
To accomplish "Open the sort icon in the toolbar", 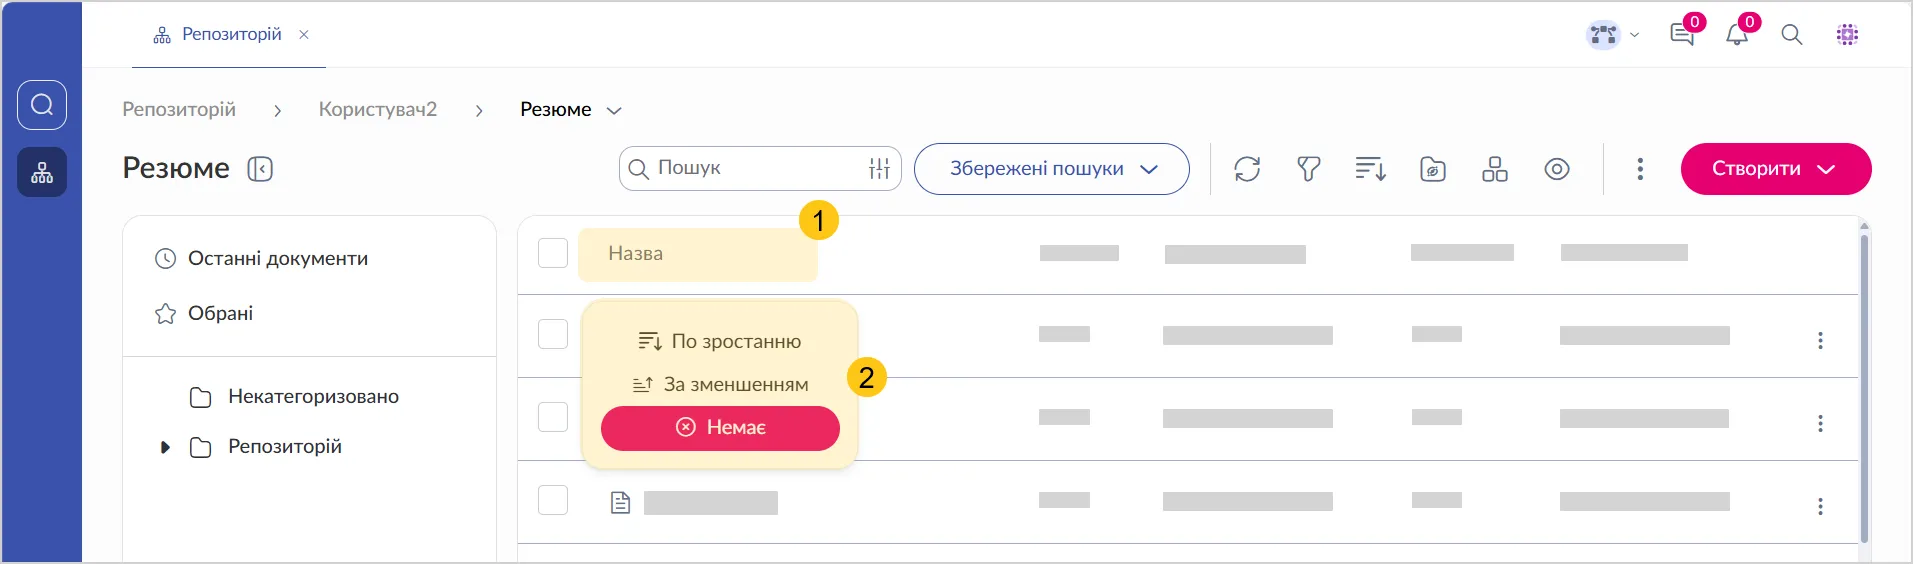I will click(1370, 169).
